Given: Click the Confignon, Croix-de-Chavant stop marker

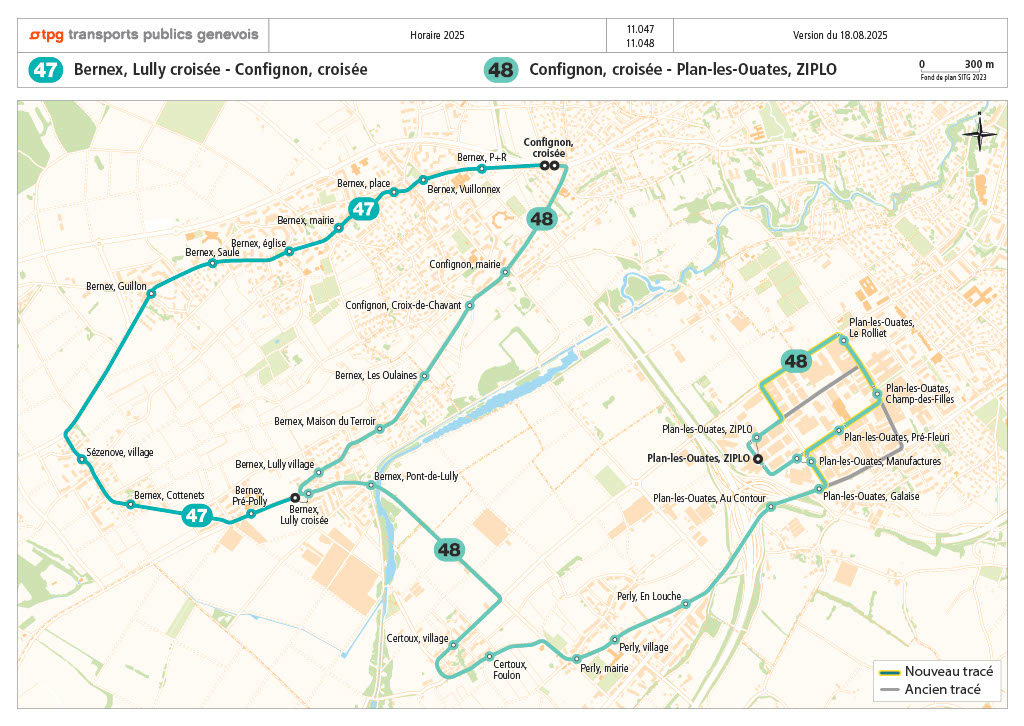Looking at the screenshot, I should click(469, 306).
